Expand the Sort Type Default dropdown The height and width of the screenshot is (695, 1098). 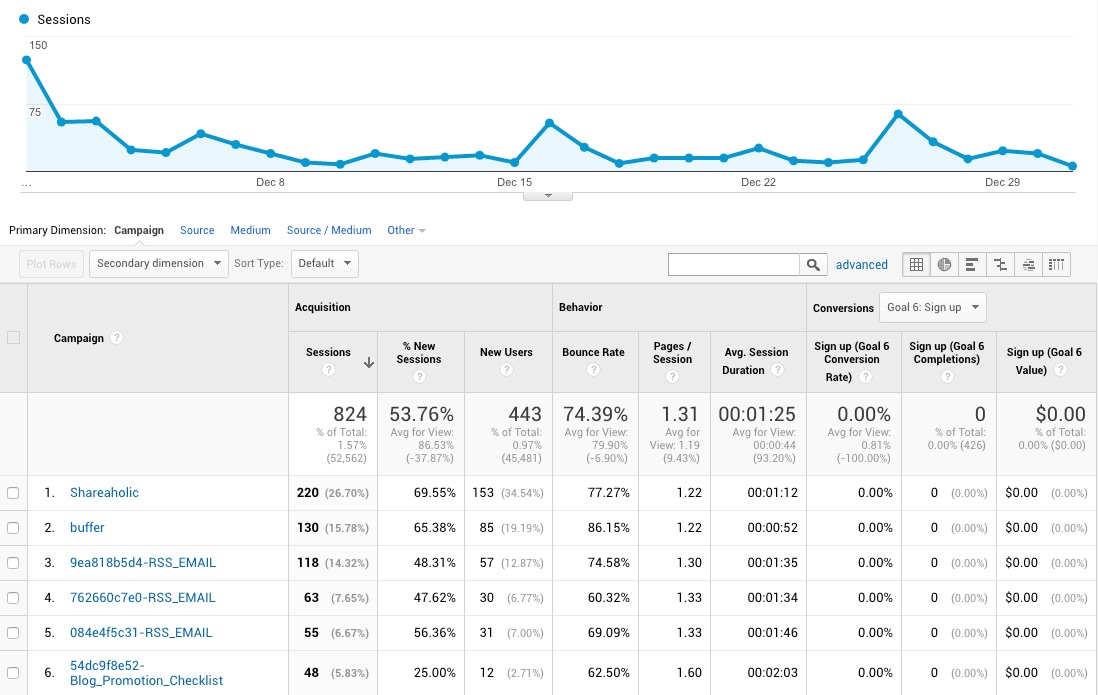coord(325,264)
